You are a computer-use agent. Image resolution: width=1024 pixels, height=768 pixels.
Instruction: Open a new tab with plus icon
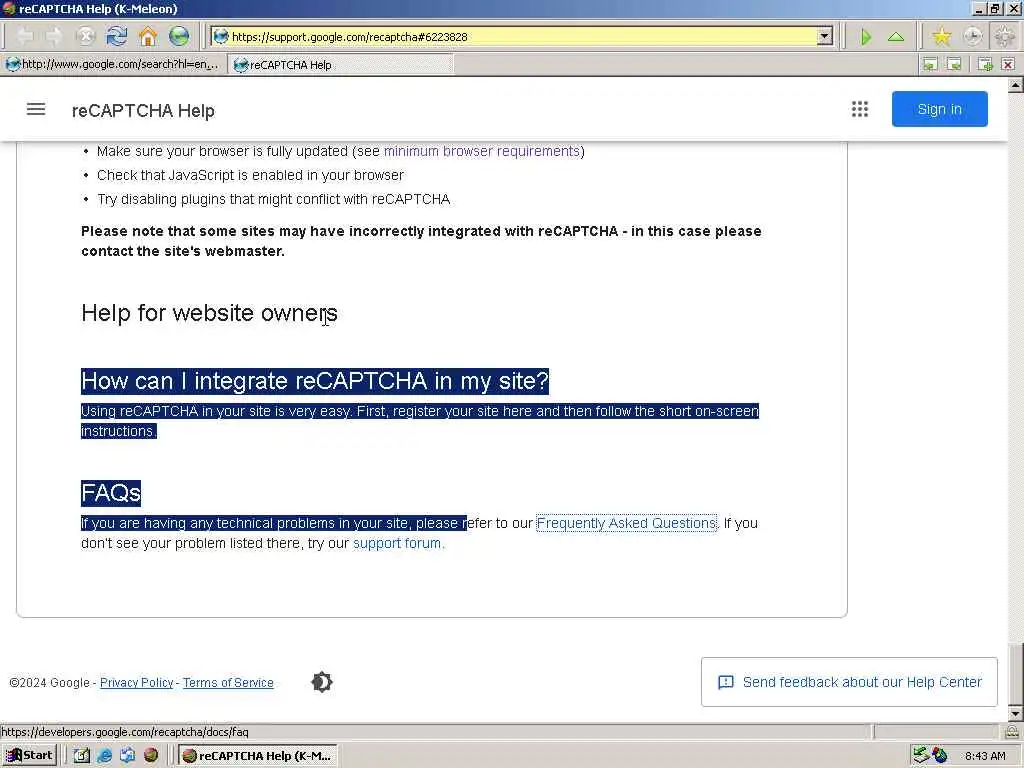tap(985, 64)
